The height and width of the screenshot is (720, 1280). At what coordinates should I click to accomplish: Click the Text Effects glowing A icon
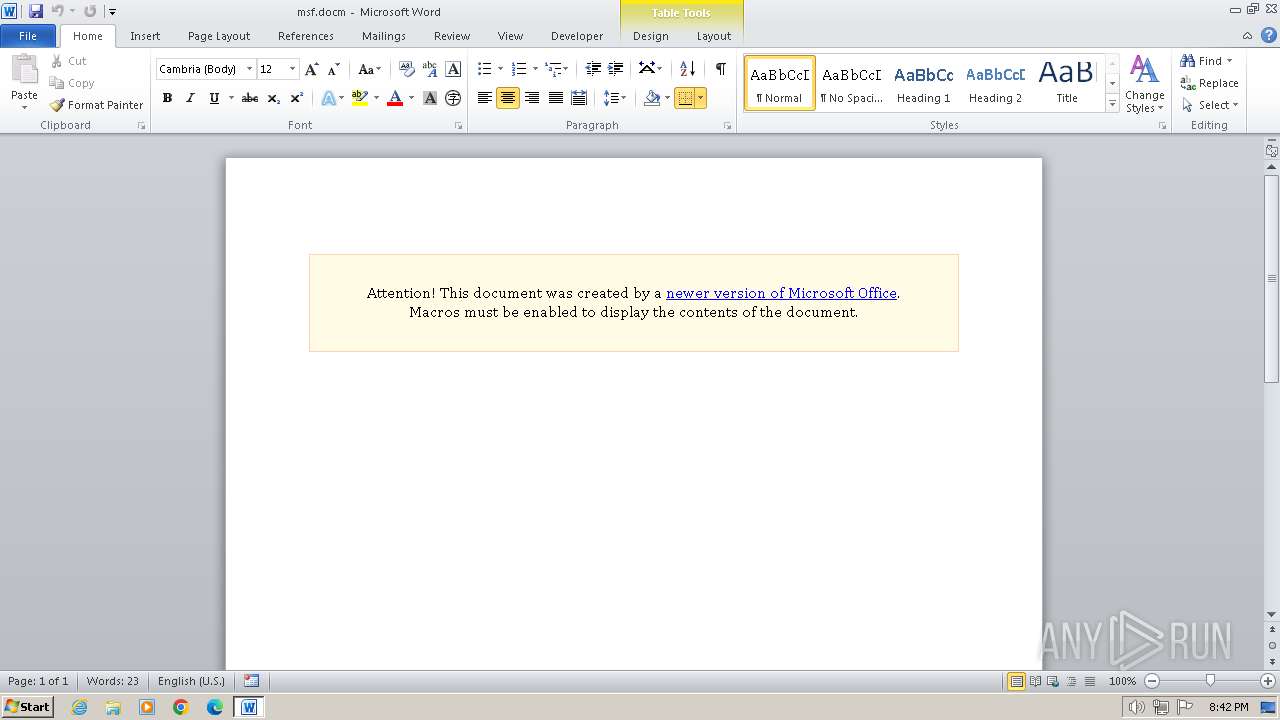point(328,98)
